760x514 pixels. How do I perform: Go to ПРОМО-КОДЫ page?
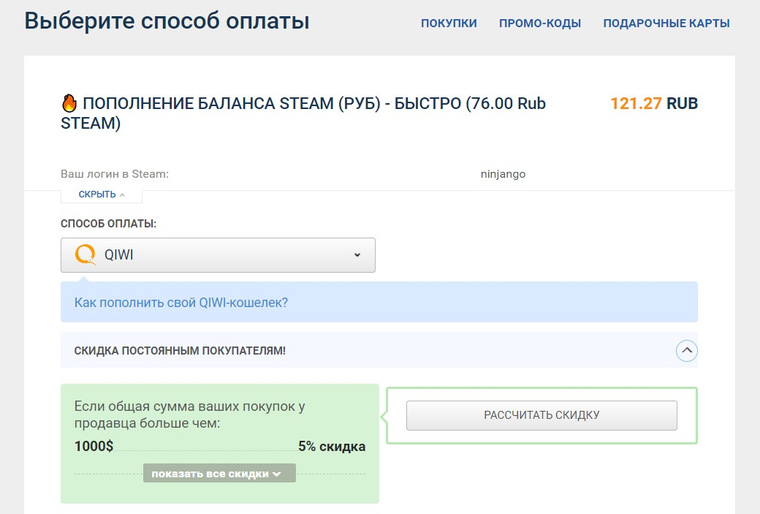click(540, 23)
